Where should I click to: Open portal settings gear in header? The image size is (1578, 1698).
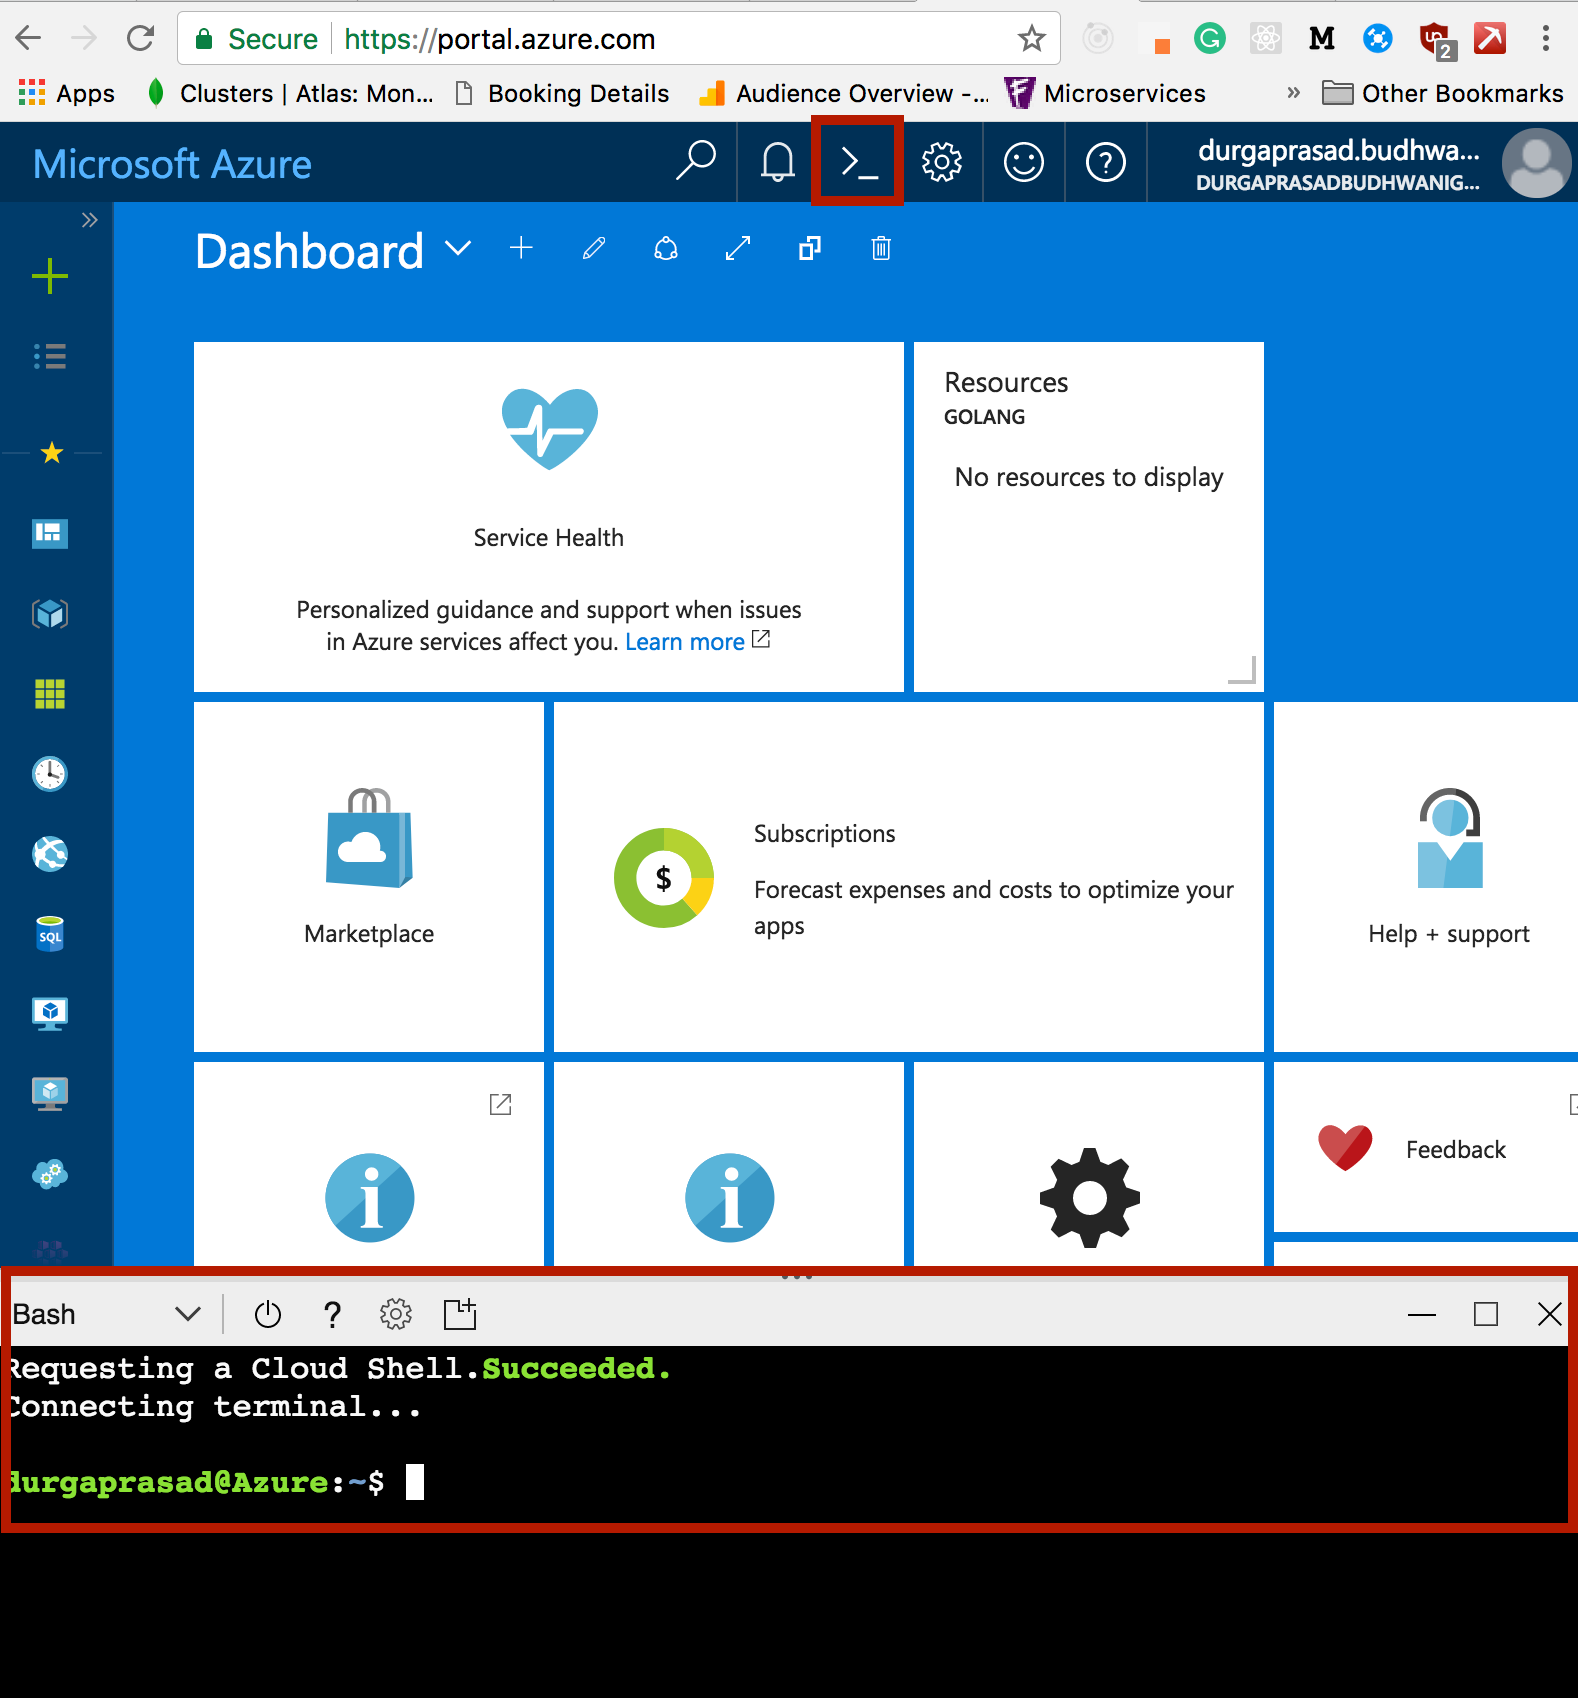click(x=941, y=162)
